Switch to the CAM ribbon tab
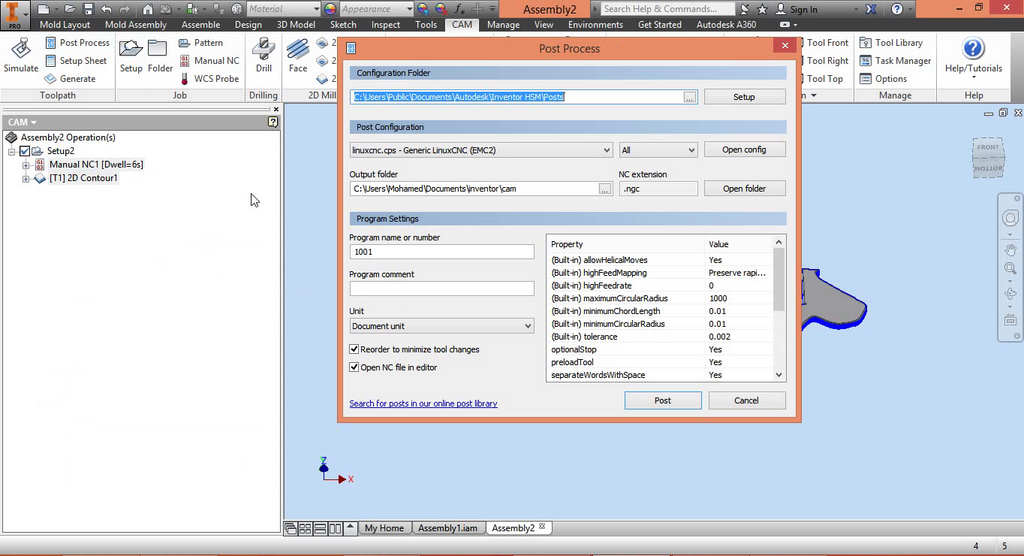The height and width of the screenshot is (556, 1024). pyautogui.click(x=462, y=24)
